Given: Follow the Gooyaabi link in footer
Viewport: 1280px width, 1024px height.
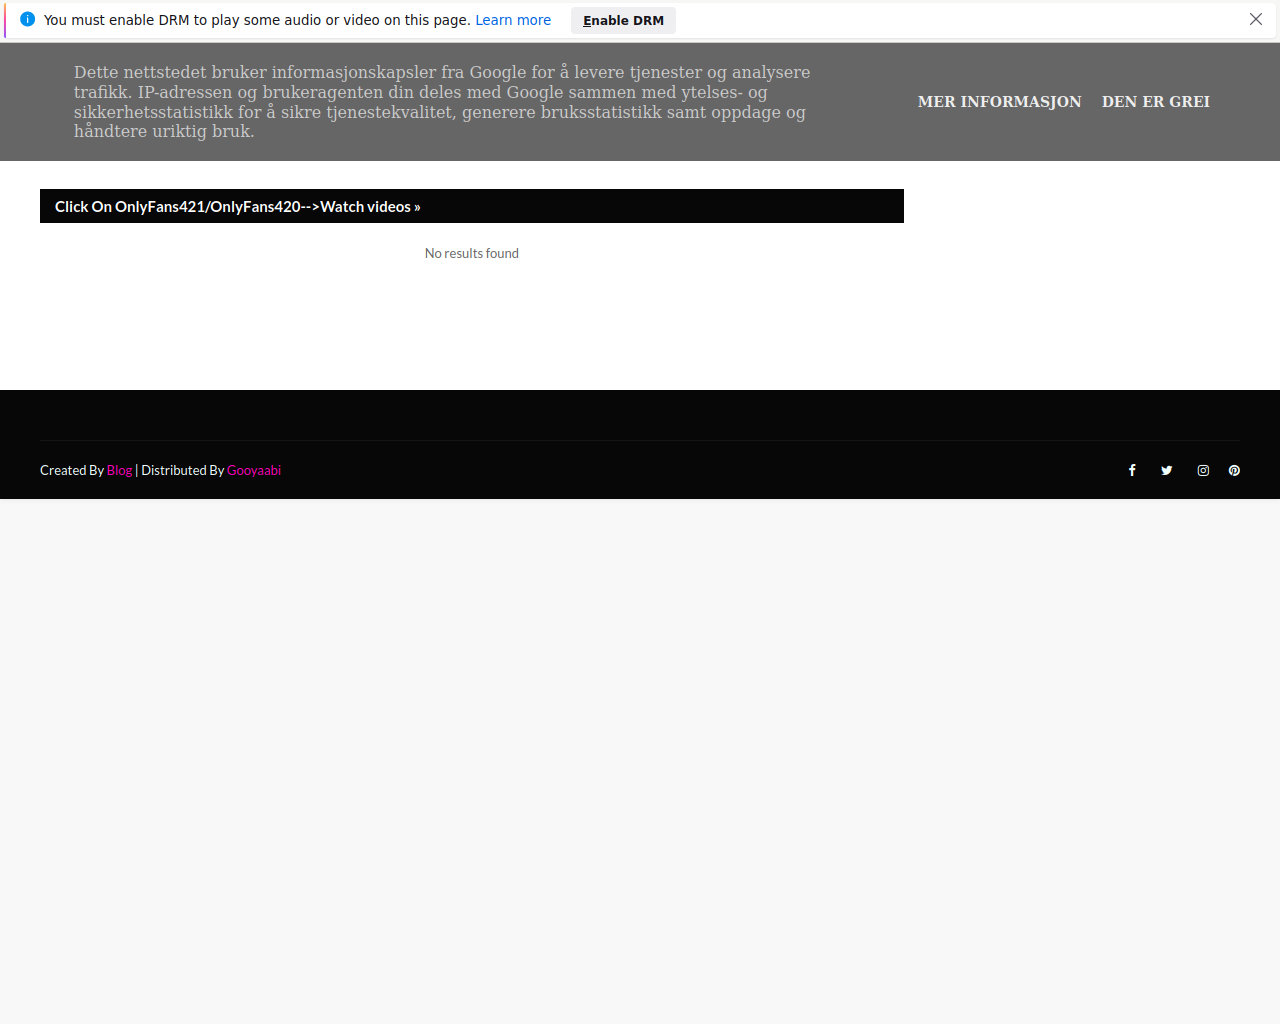Looking at the screenshot, I should (x=254, y=470).
